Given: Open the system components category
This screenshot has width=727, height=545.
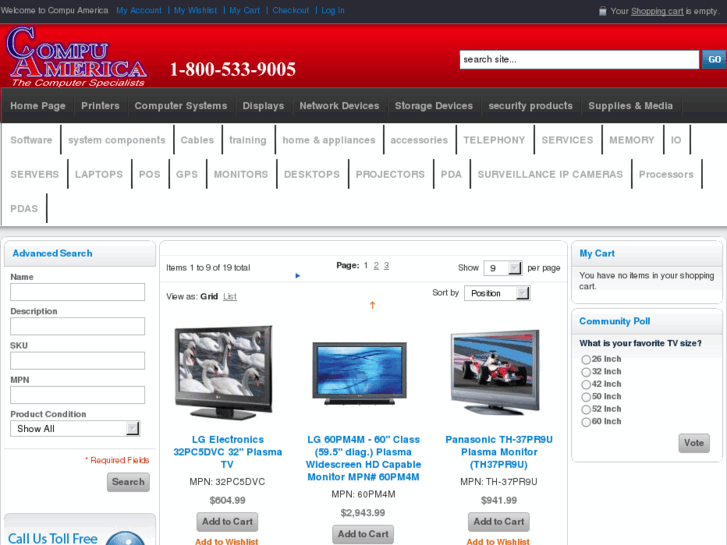Looking at the screenshot, I should 117,140.
